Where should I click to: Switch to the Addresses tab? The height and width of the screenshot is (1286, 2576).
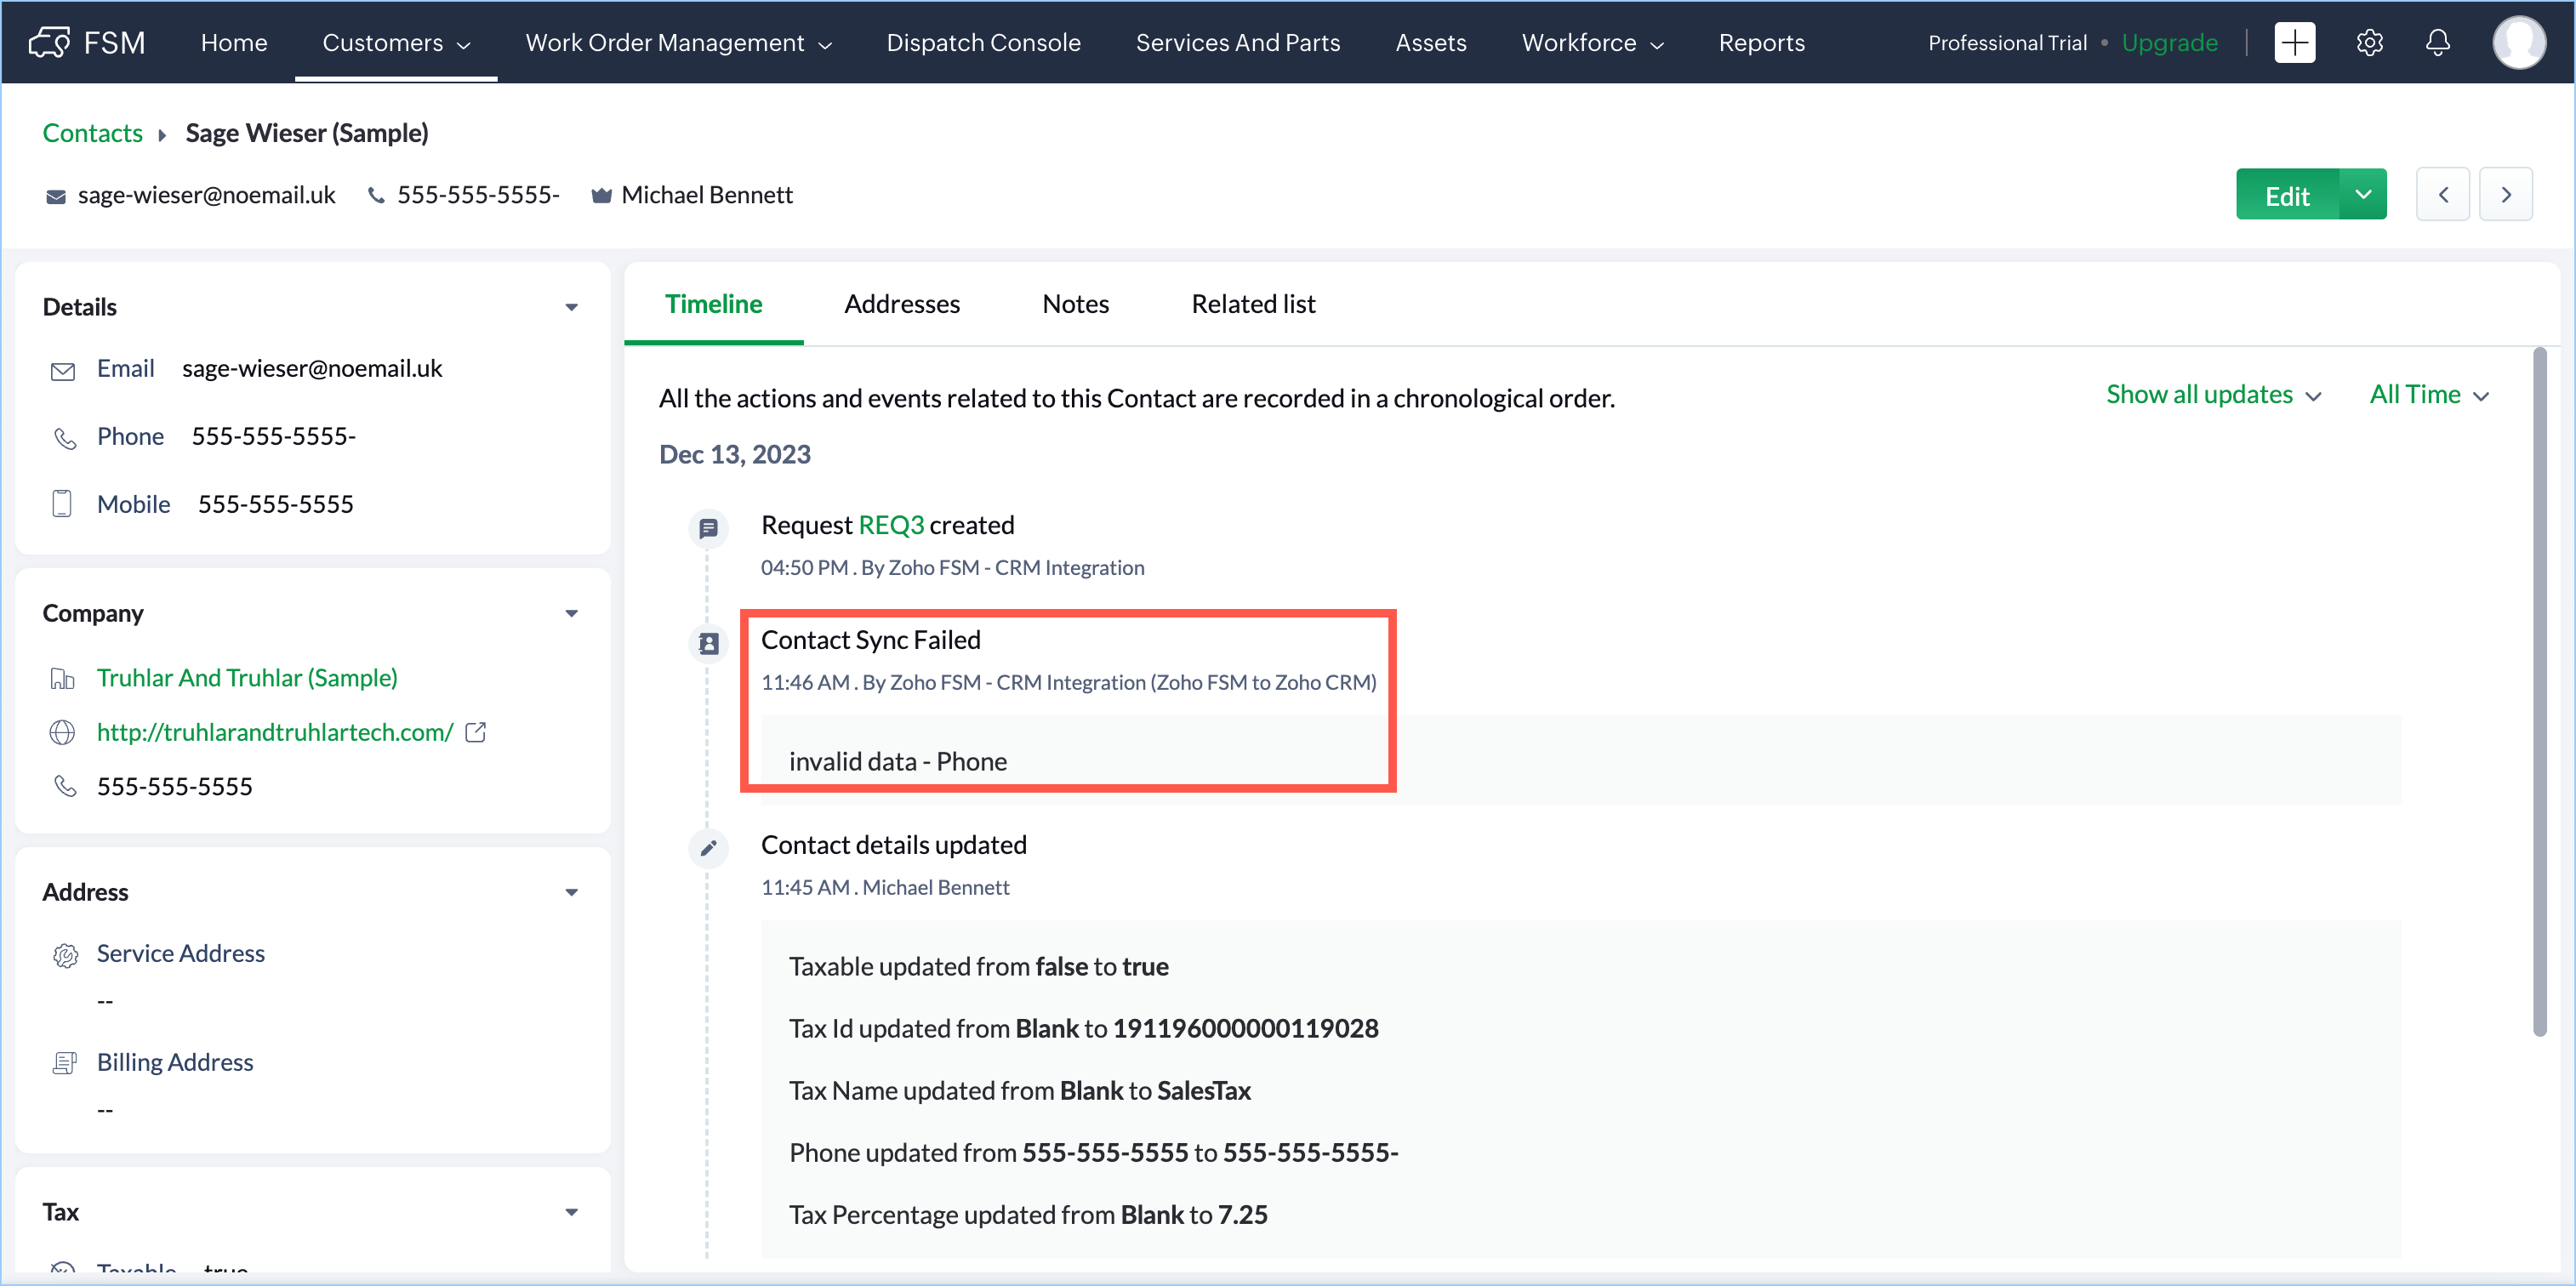tap(901, 304)
